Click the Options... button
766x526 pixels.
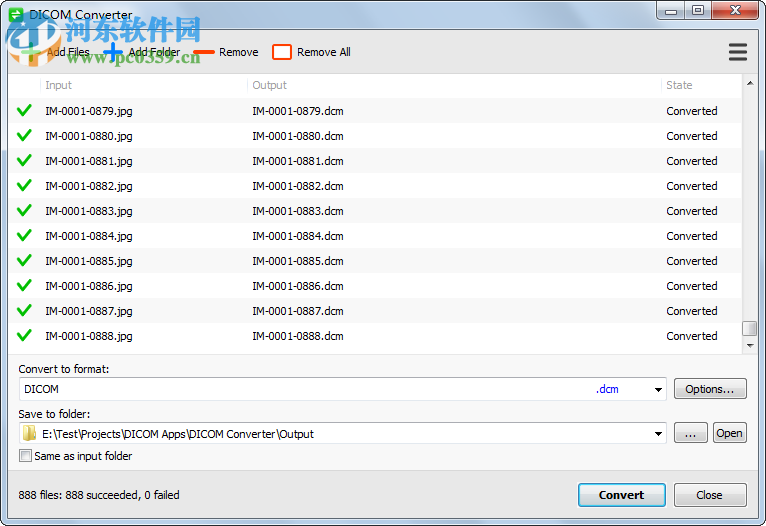(x=710, y=389)
